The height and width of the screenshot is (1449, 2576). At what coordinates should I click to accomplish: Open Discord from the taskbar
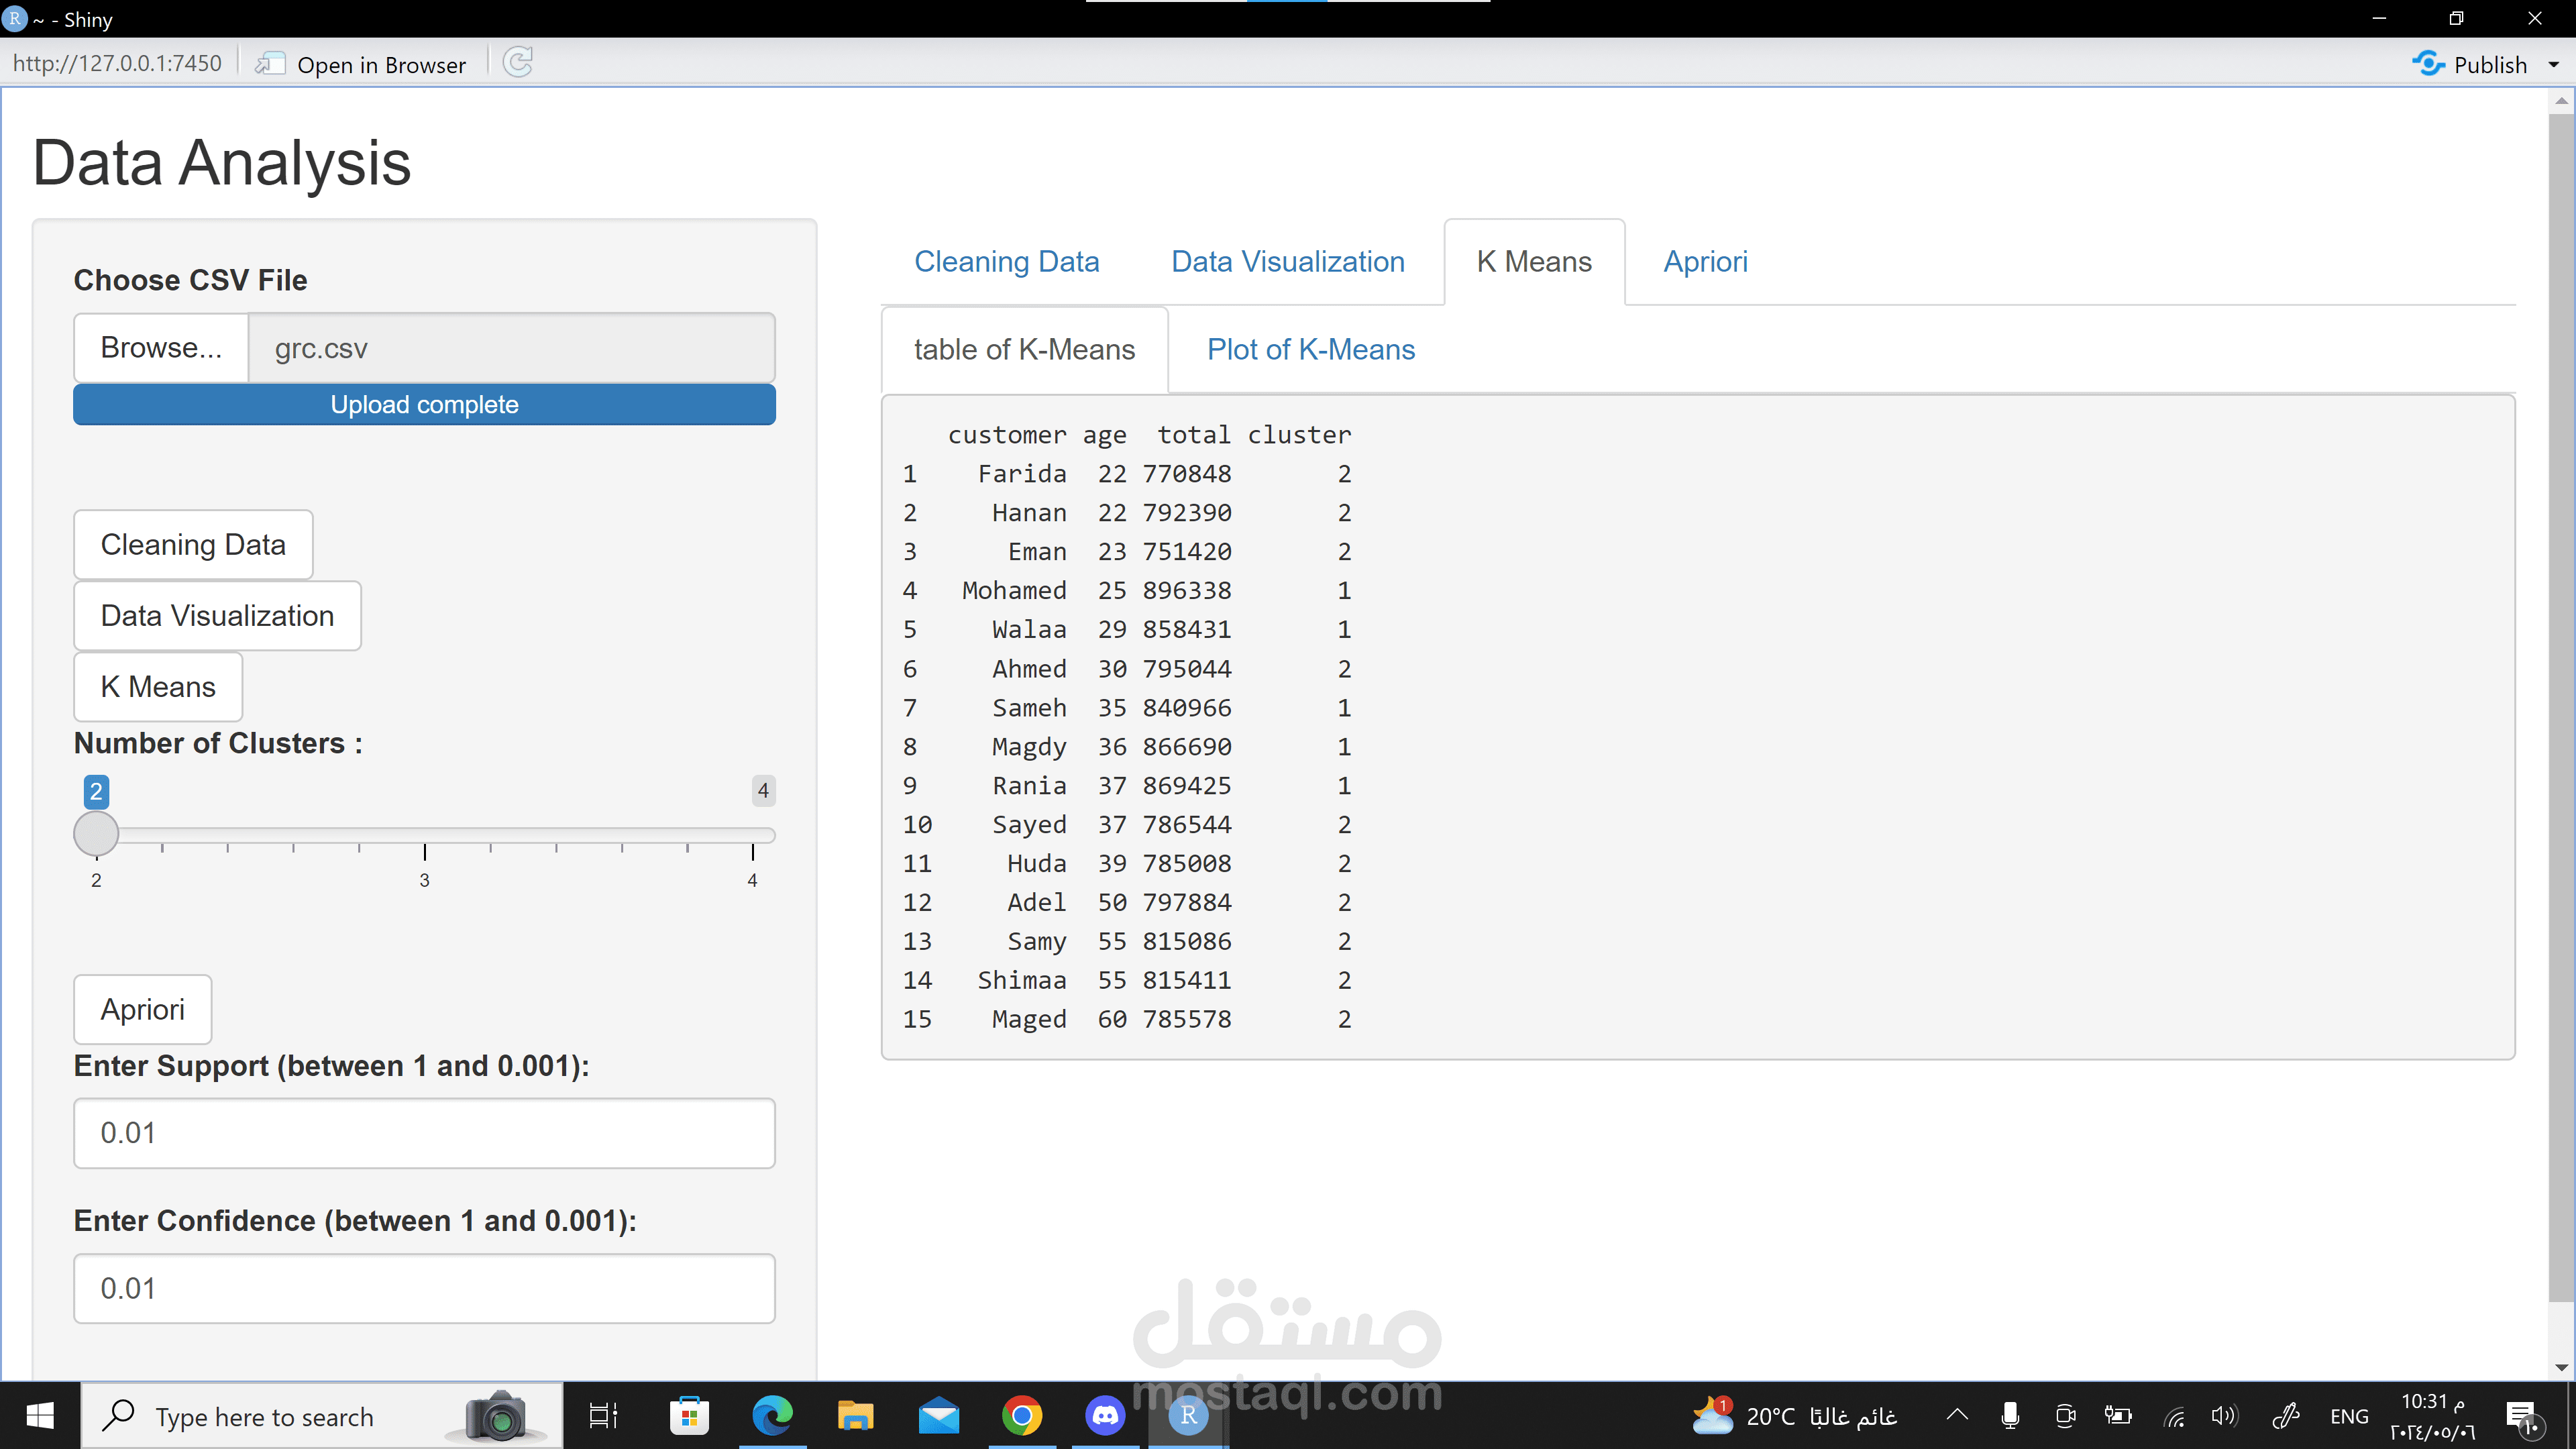click(x=1104, y=1416)
